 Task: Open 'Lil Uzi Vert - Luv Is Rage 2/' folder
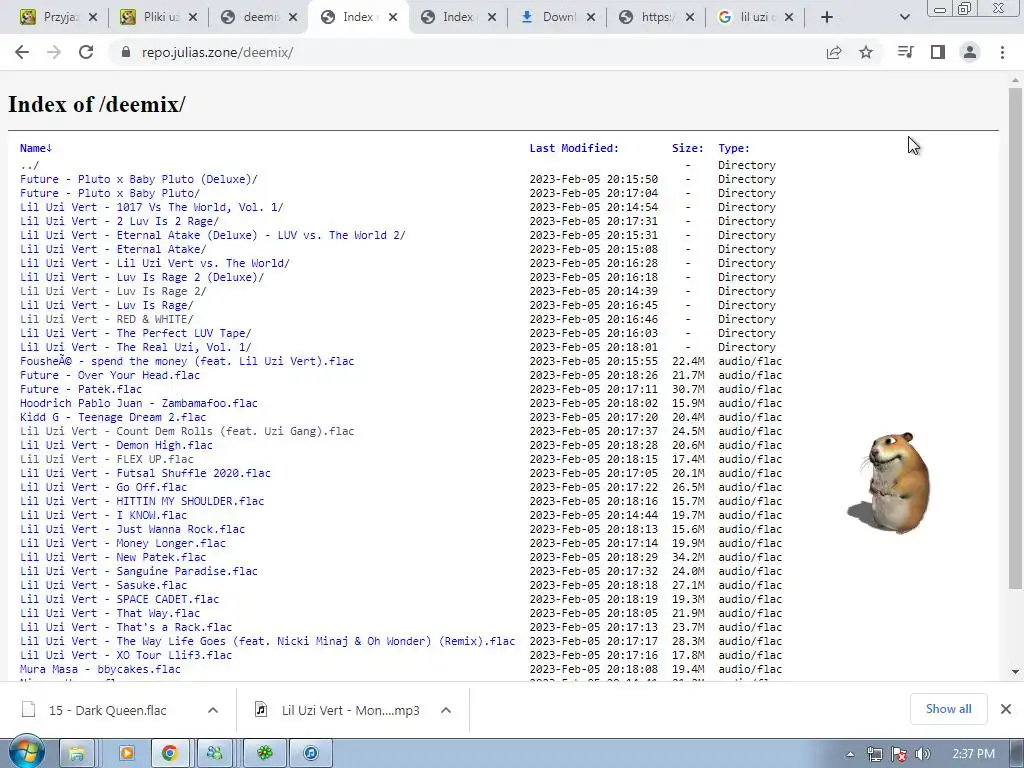pos(113,291)
